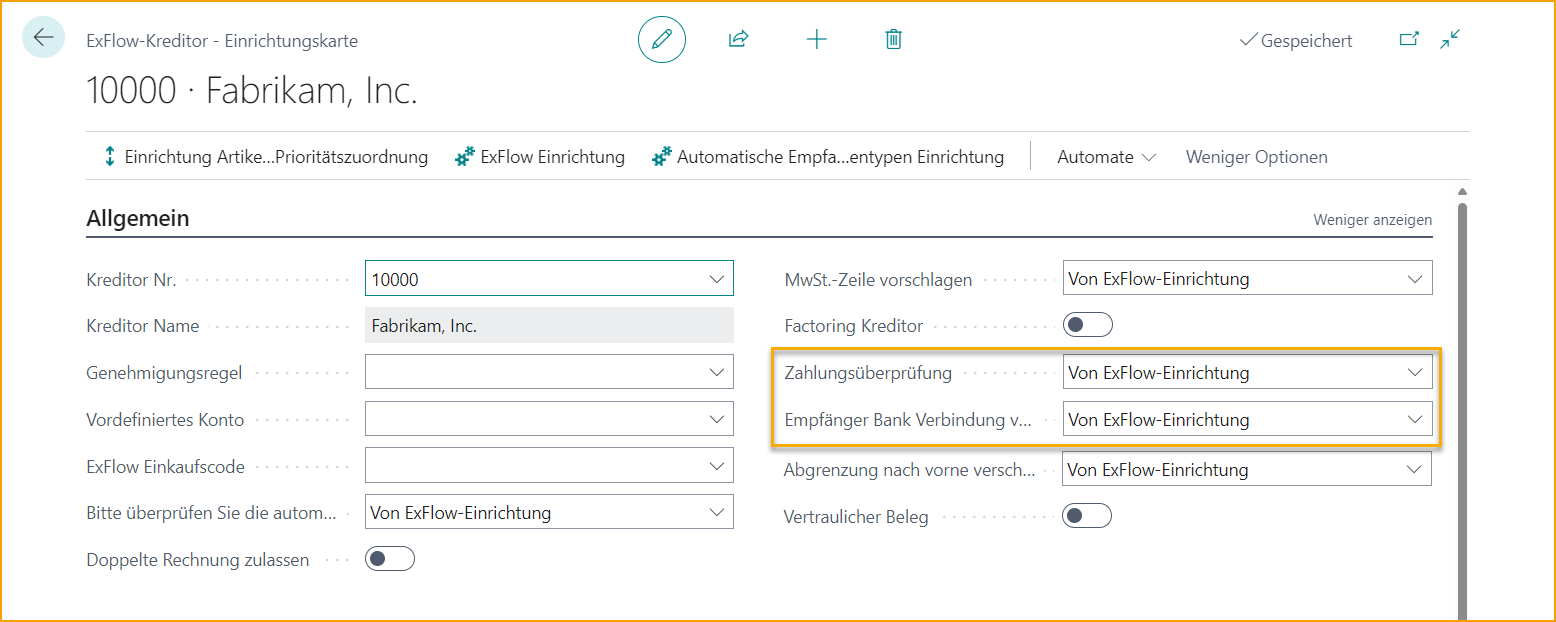Turn on the Factoring Kreditor switch
This screenshot has height=622, width=1556.
(1087, 324)
